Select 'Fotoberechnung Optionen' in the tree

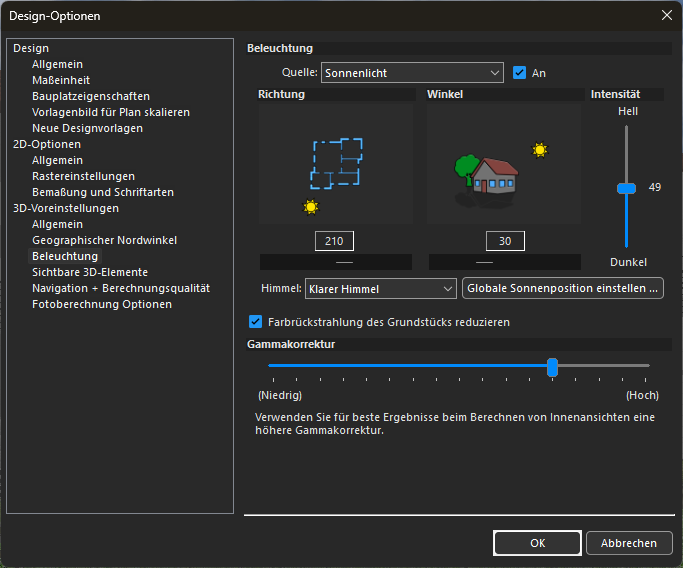pyautogui.click(x=102, y=304)
